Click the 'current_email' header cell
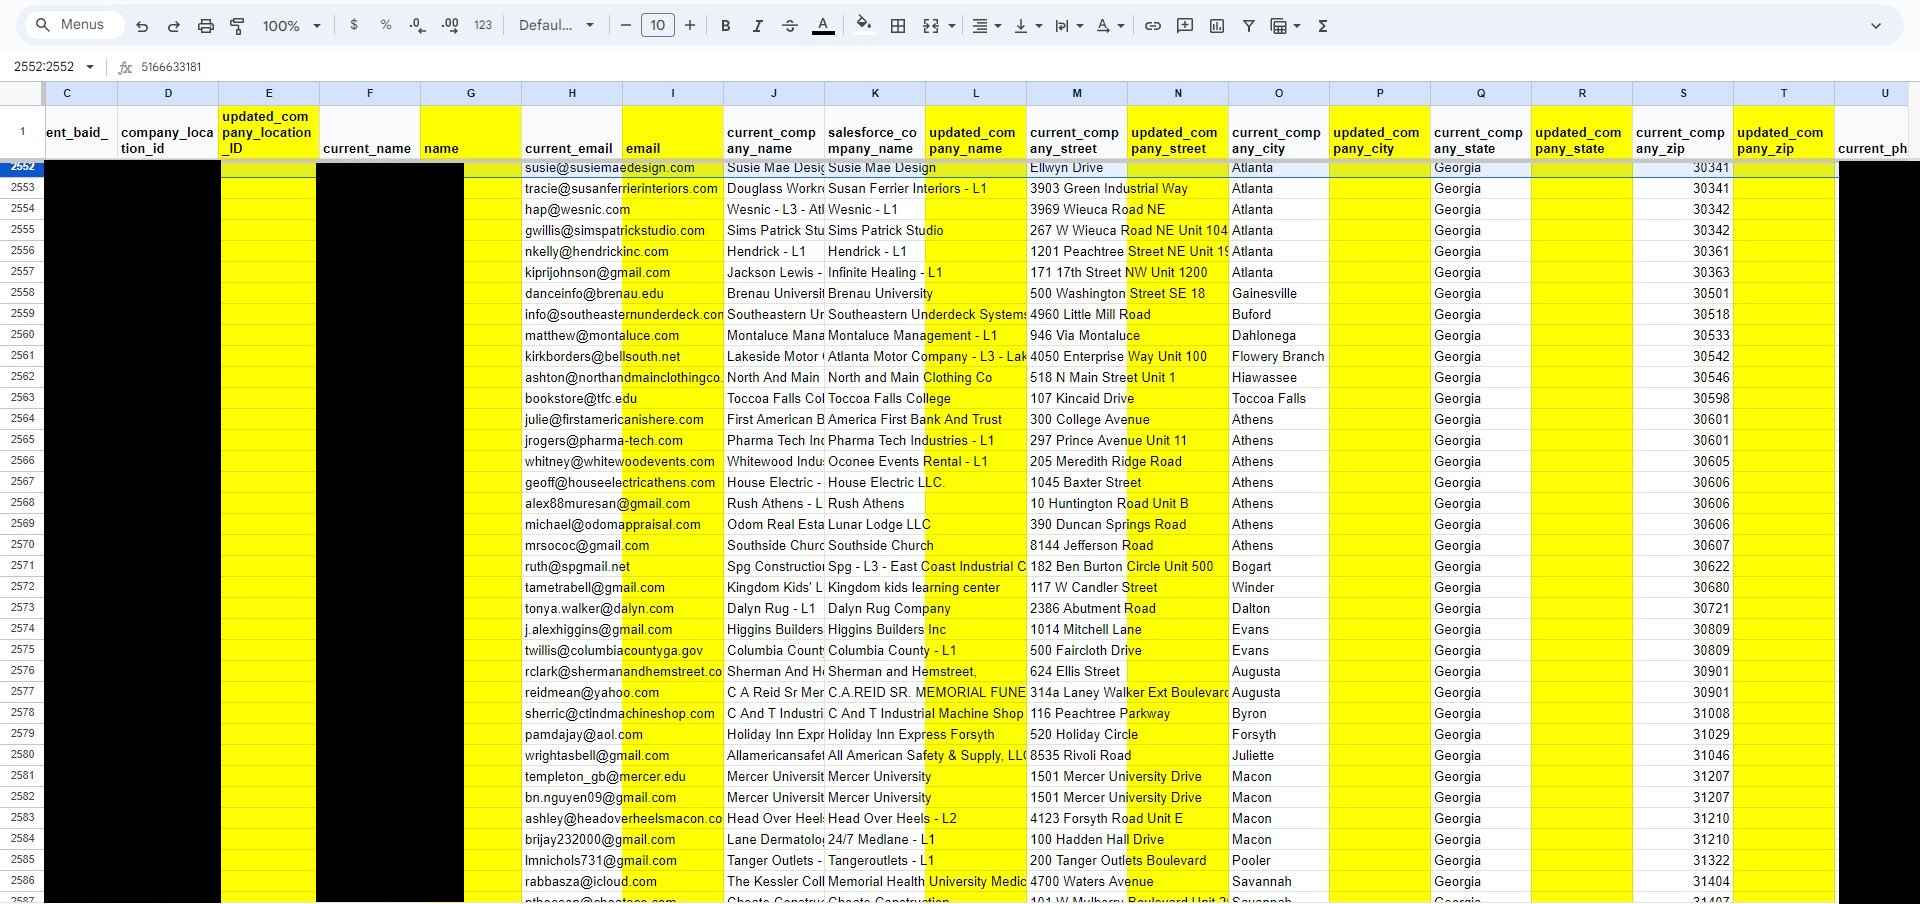The image size is (1920, 904). (x=572, y=132)
